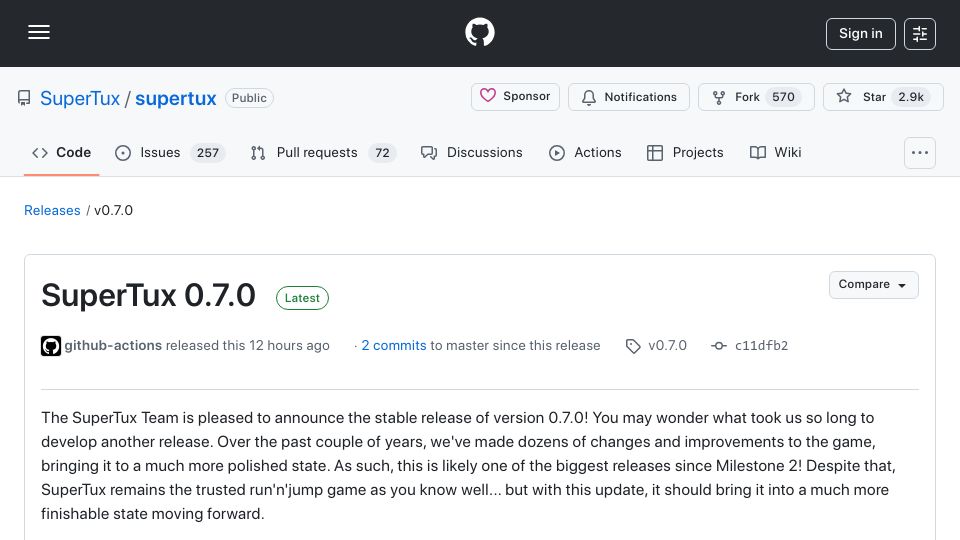The height and width of the screenshot is (540, 960).
Task: Open the v0.7.0 tag link
Action: tap(656, 345)
